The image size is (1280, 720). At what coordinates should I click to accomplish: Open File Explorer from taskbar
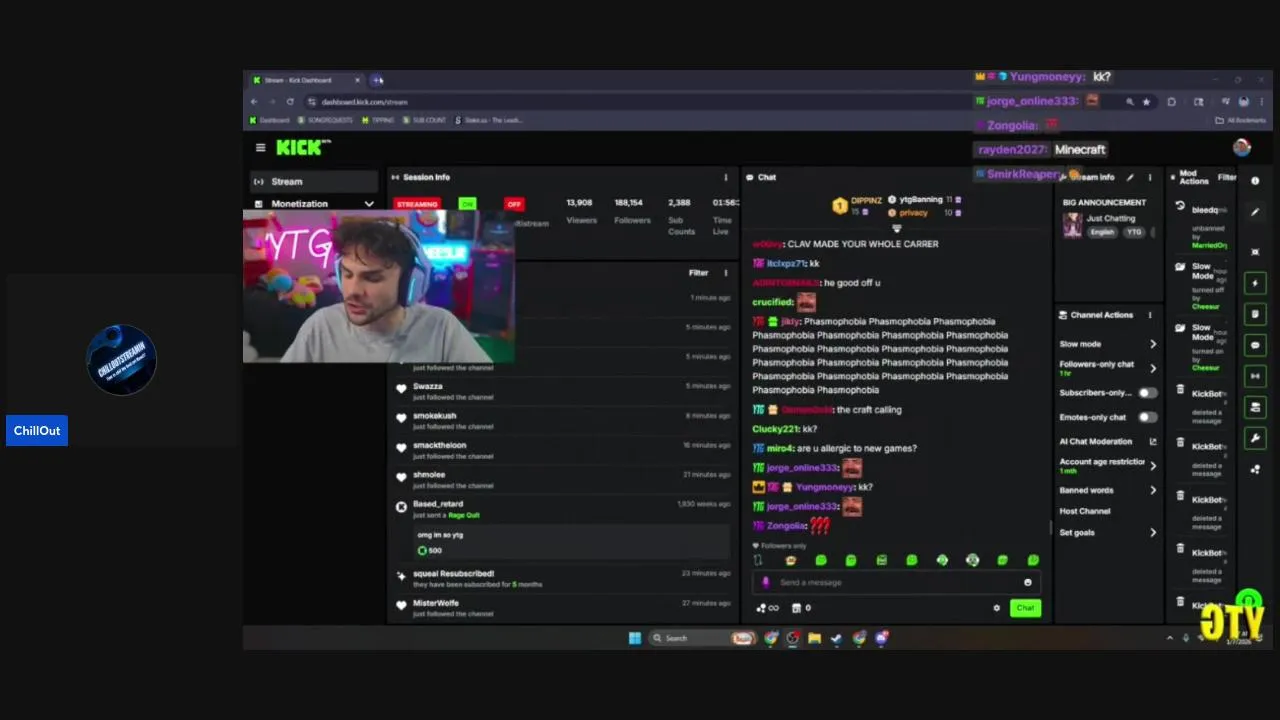click(814, 638)
